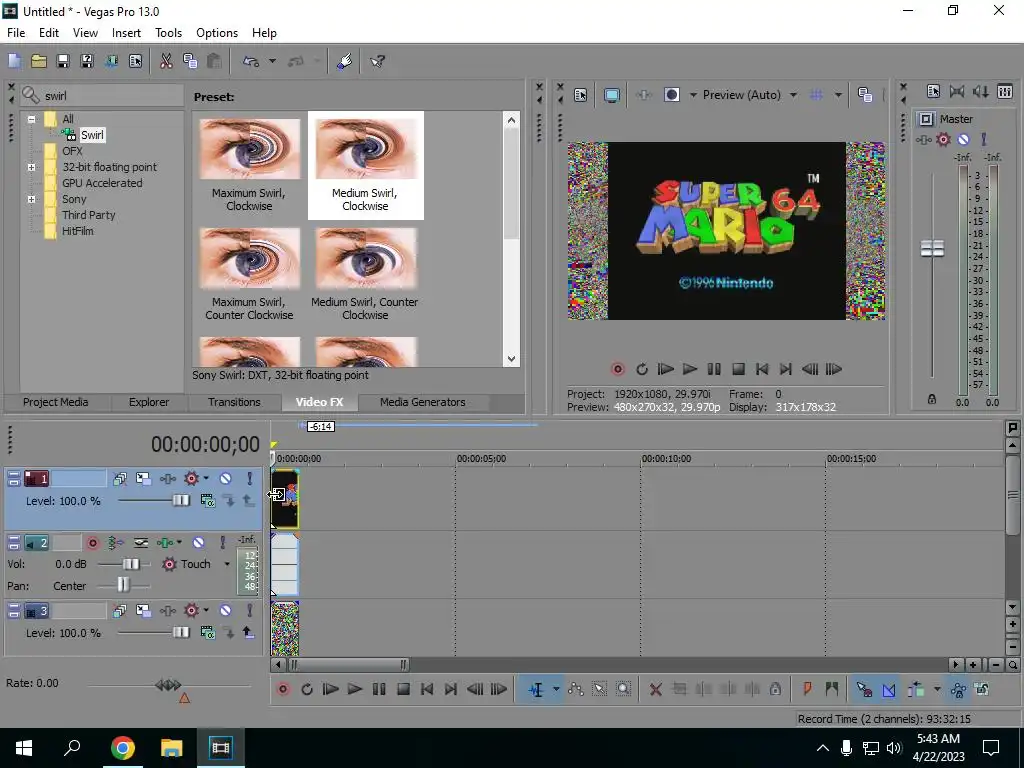Copy preview snapshot to clipboard

865,95
